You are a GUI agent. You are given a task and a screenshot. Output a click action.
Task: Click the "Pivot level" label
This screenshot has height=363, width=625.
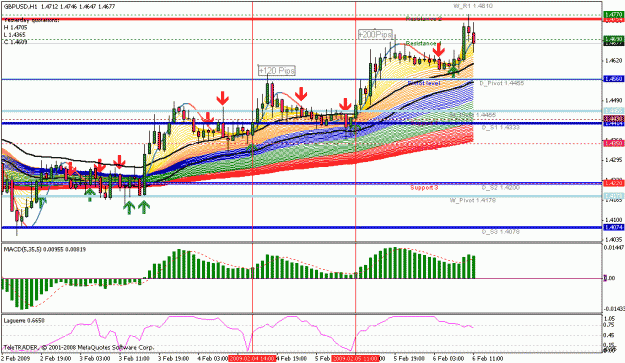point(424,83)
